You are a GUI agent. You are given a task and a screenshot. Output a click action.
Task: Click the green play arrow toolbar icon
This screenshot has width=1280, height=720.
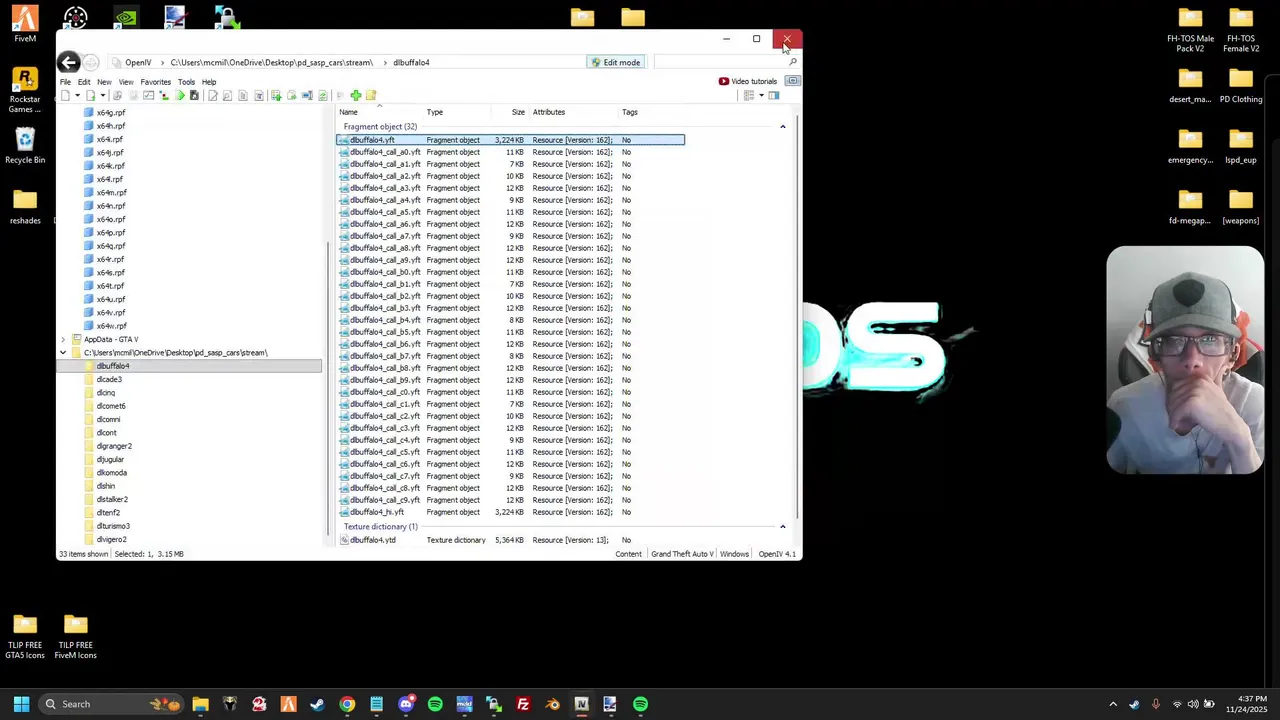click(x=180, y=96)
